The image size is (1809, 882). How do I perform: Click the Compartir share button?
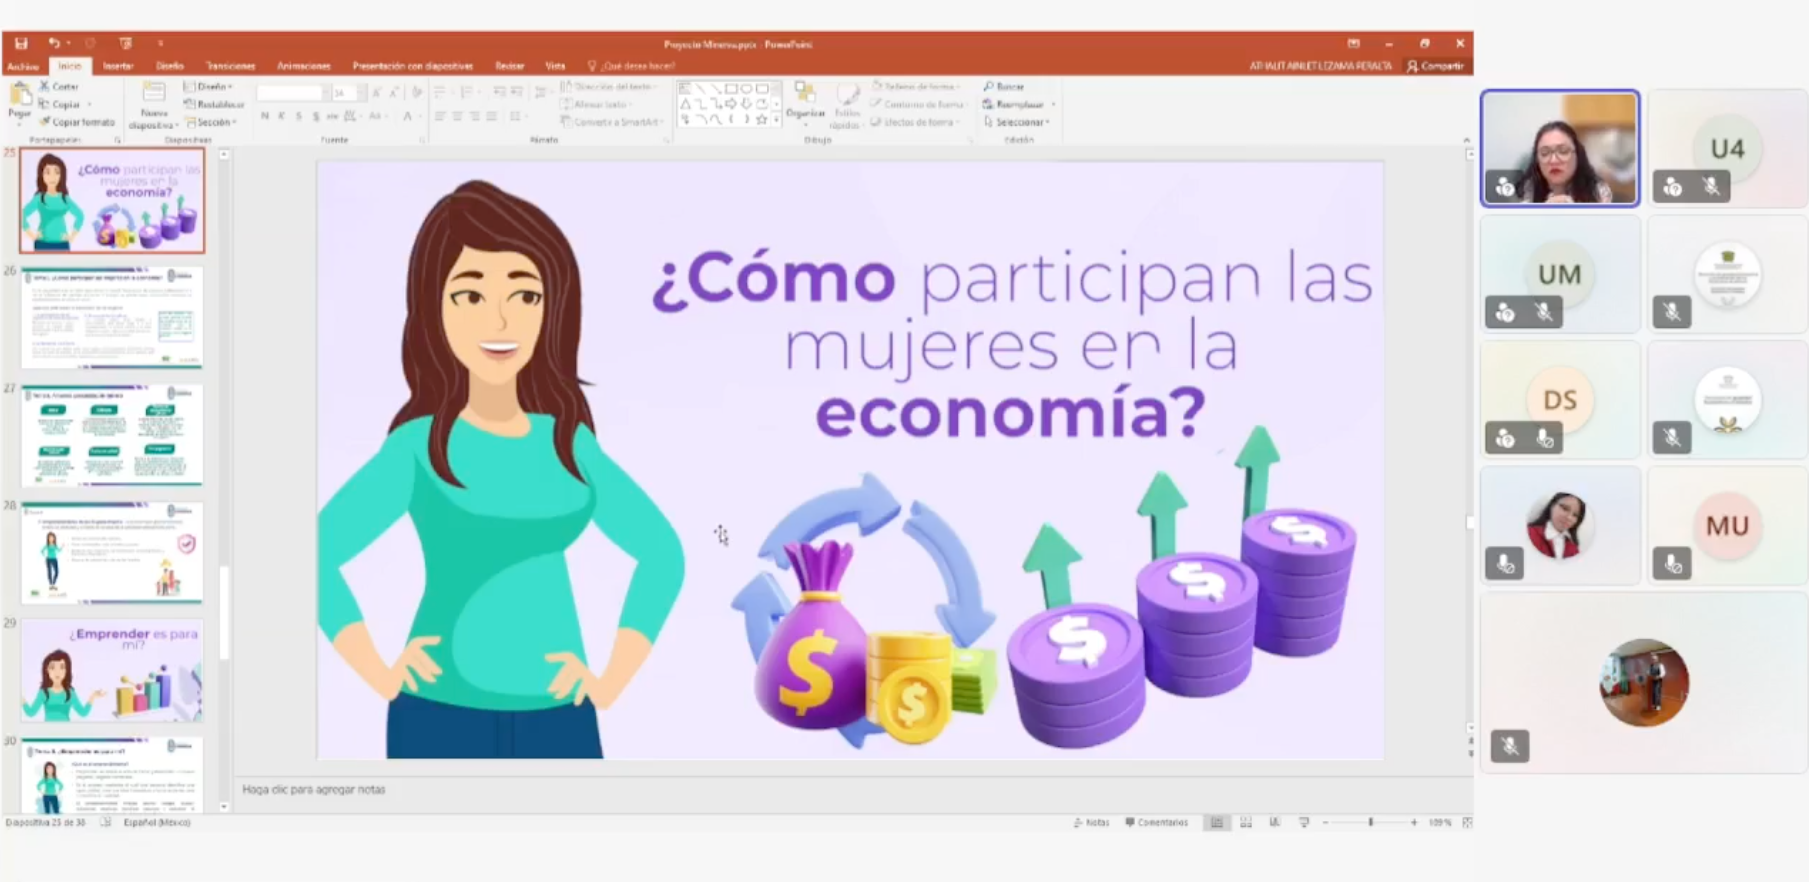[x=1435, y=66]
